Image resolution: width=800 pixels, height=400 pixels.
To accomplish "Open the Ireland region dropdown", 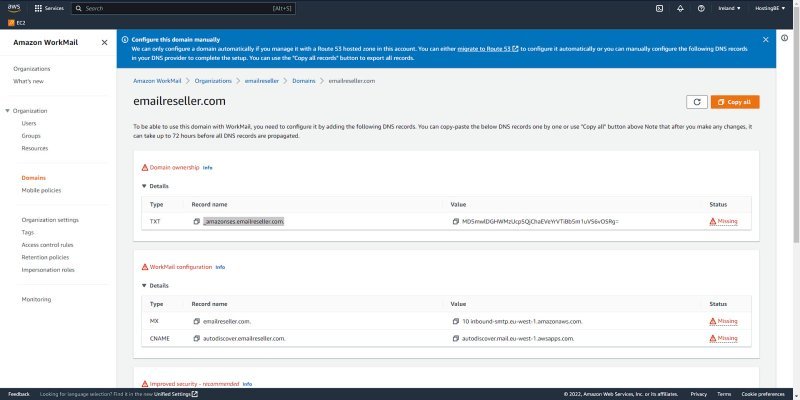I will coord(729,8).
